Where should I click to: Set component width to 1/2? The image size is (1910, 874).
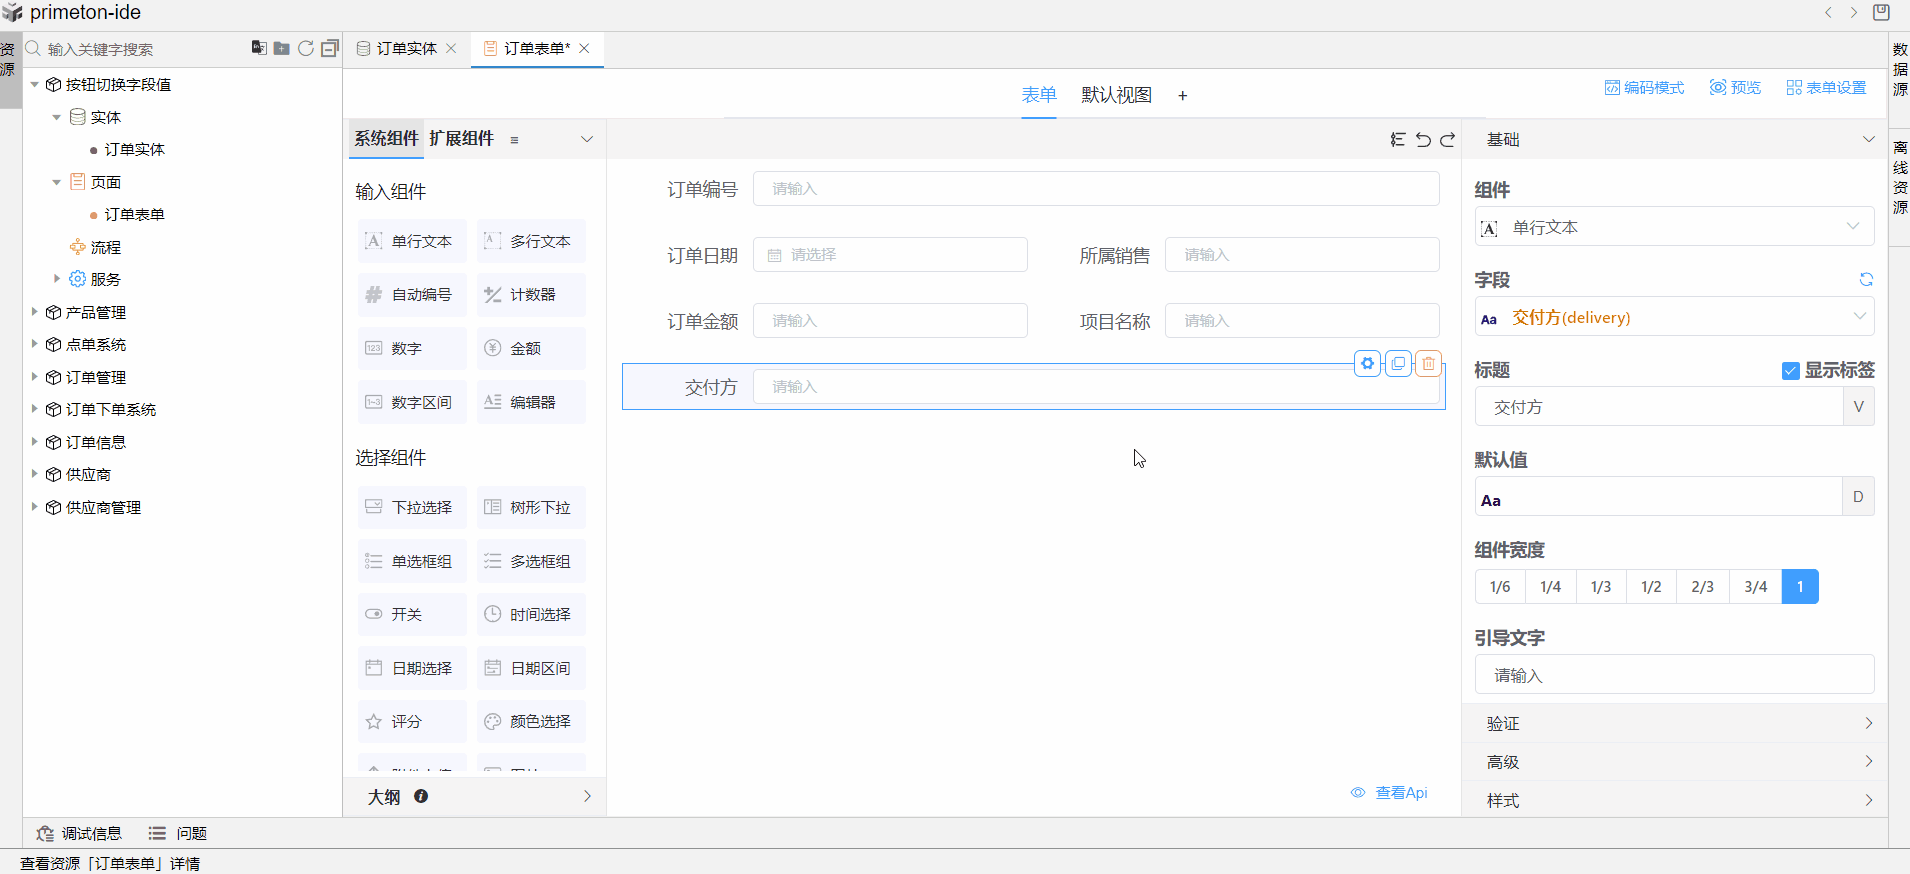click(x=1651, y=587)
